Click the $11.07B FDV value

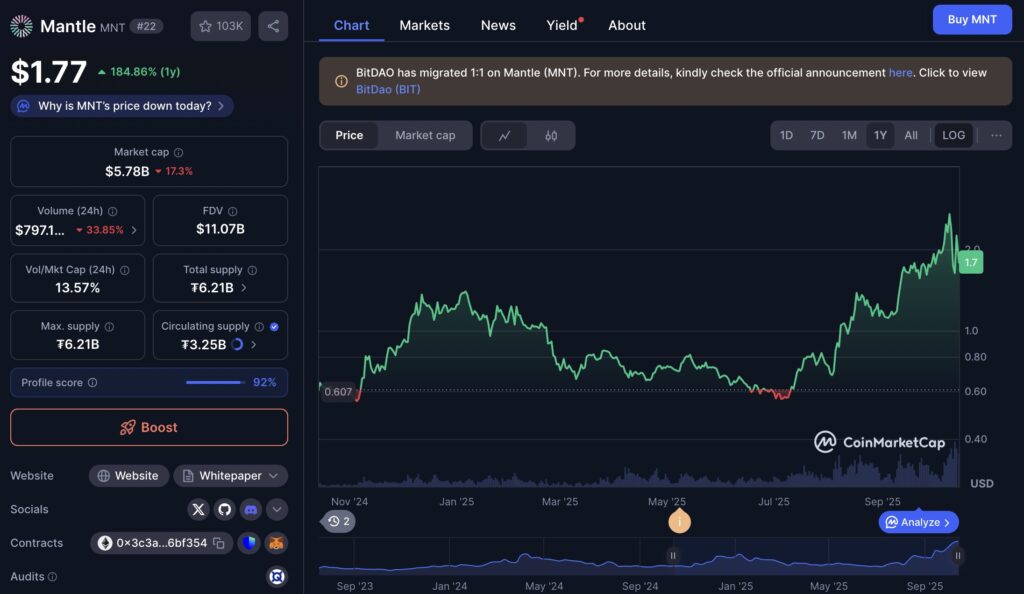(220, 229)
